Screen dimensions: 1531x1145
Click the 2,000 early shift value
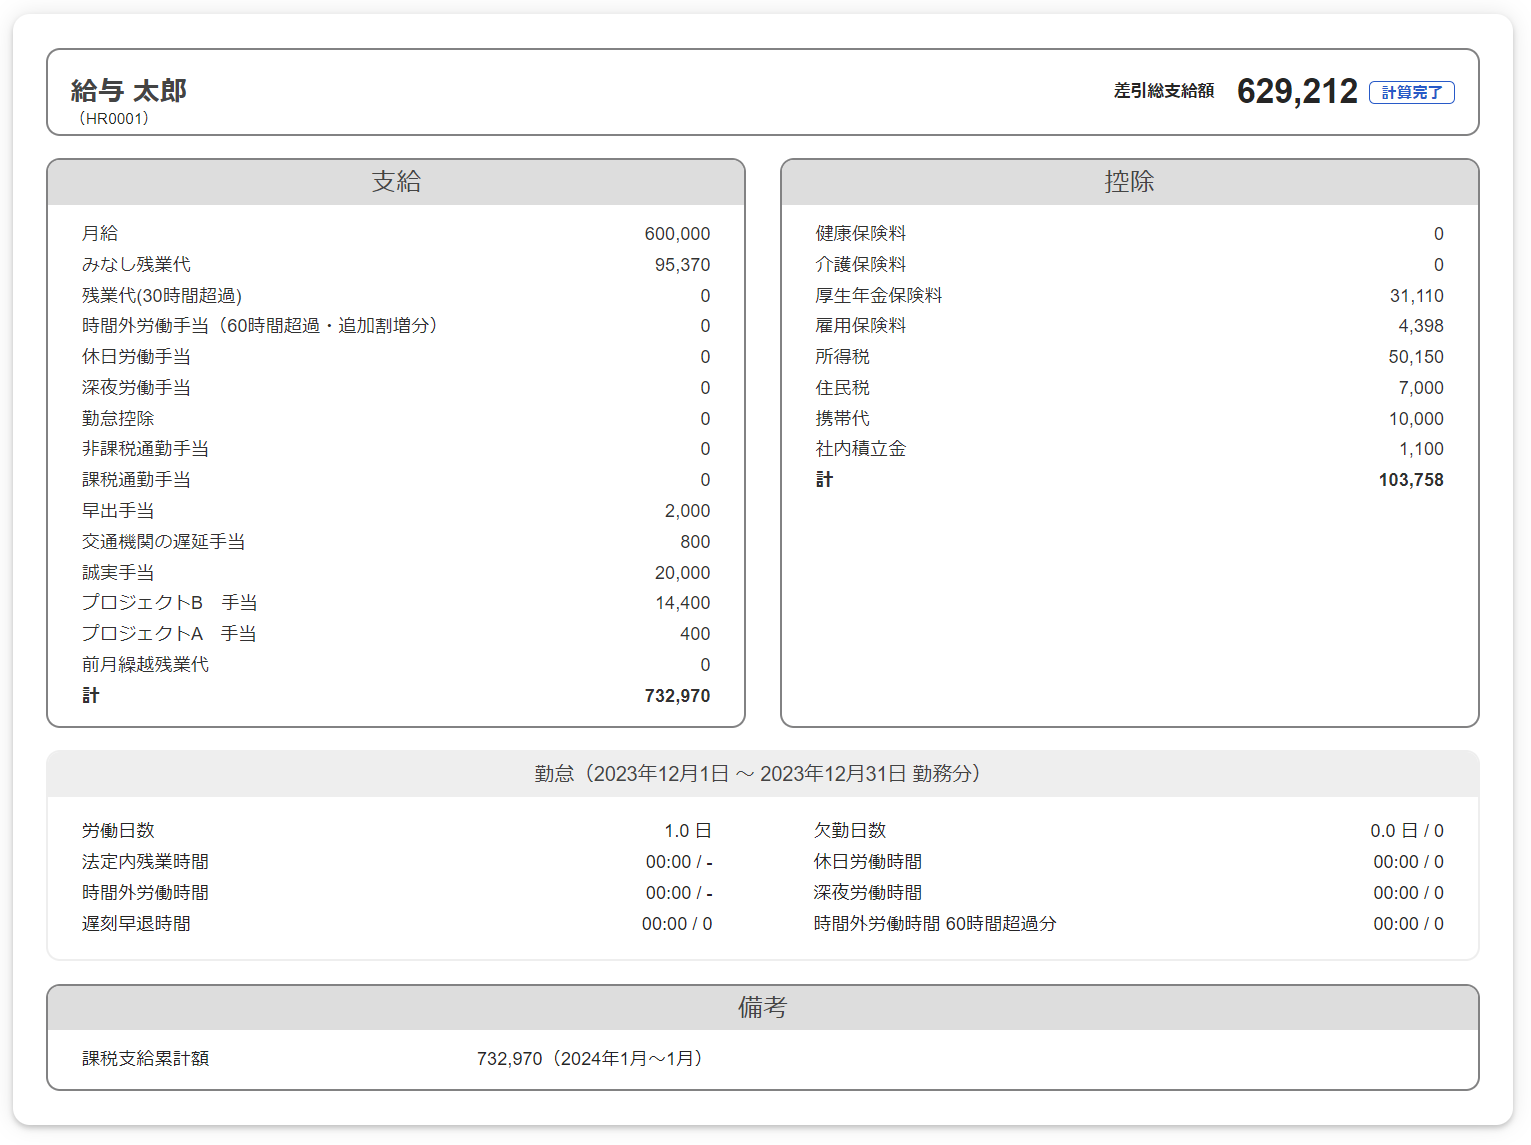pos(687,511)
